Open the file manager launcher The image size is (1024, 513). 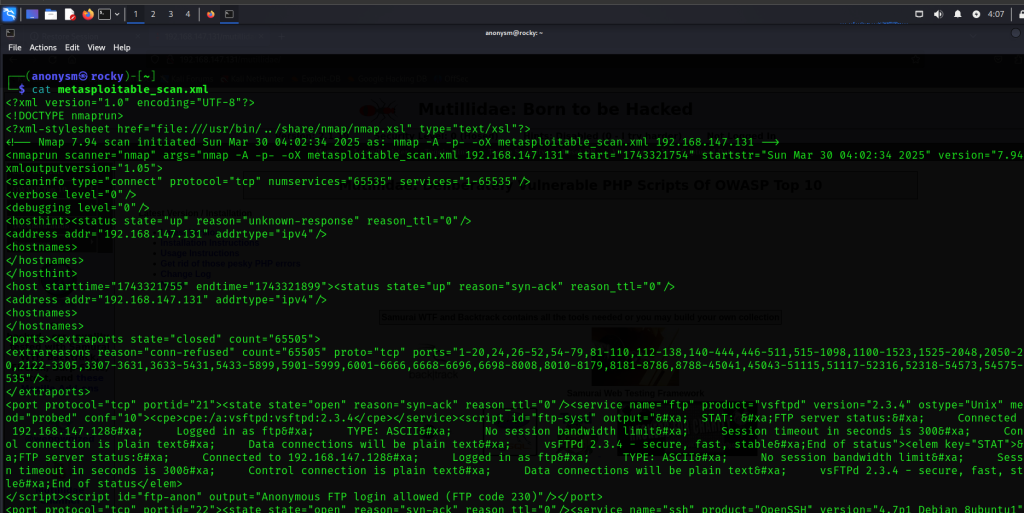(x=51, y=14)
